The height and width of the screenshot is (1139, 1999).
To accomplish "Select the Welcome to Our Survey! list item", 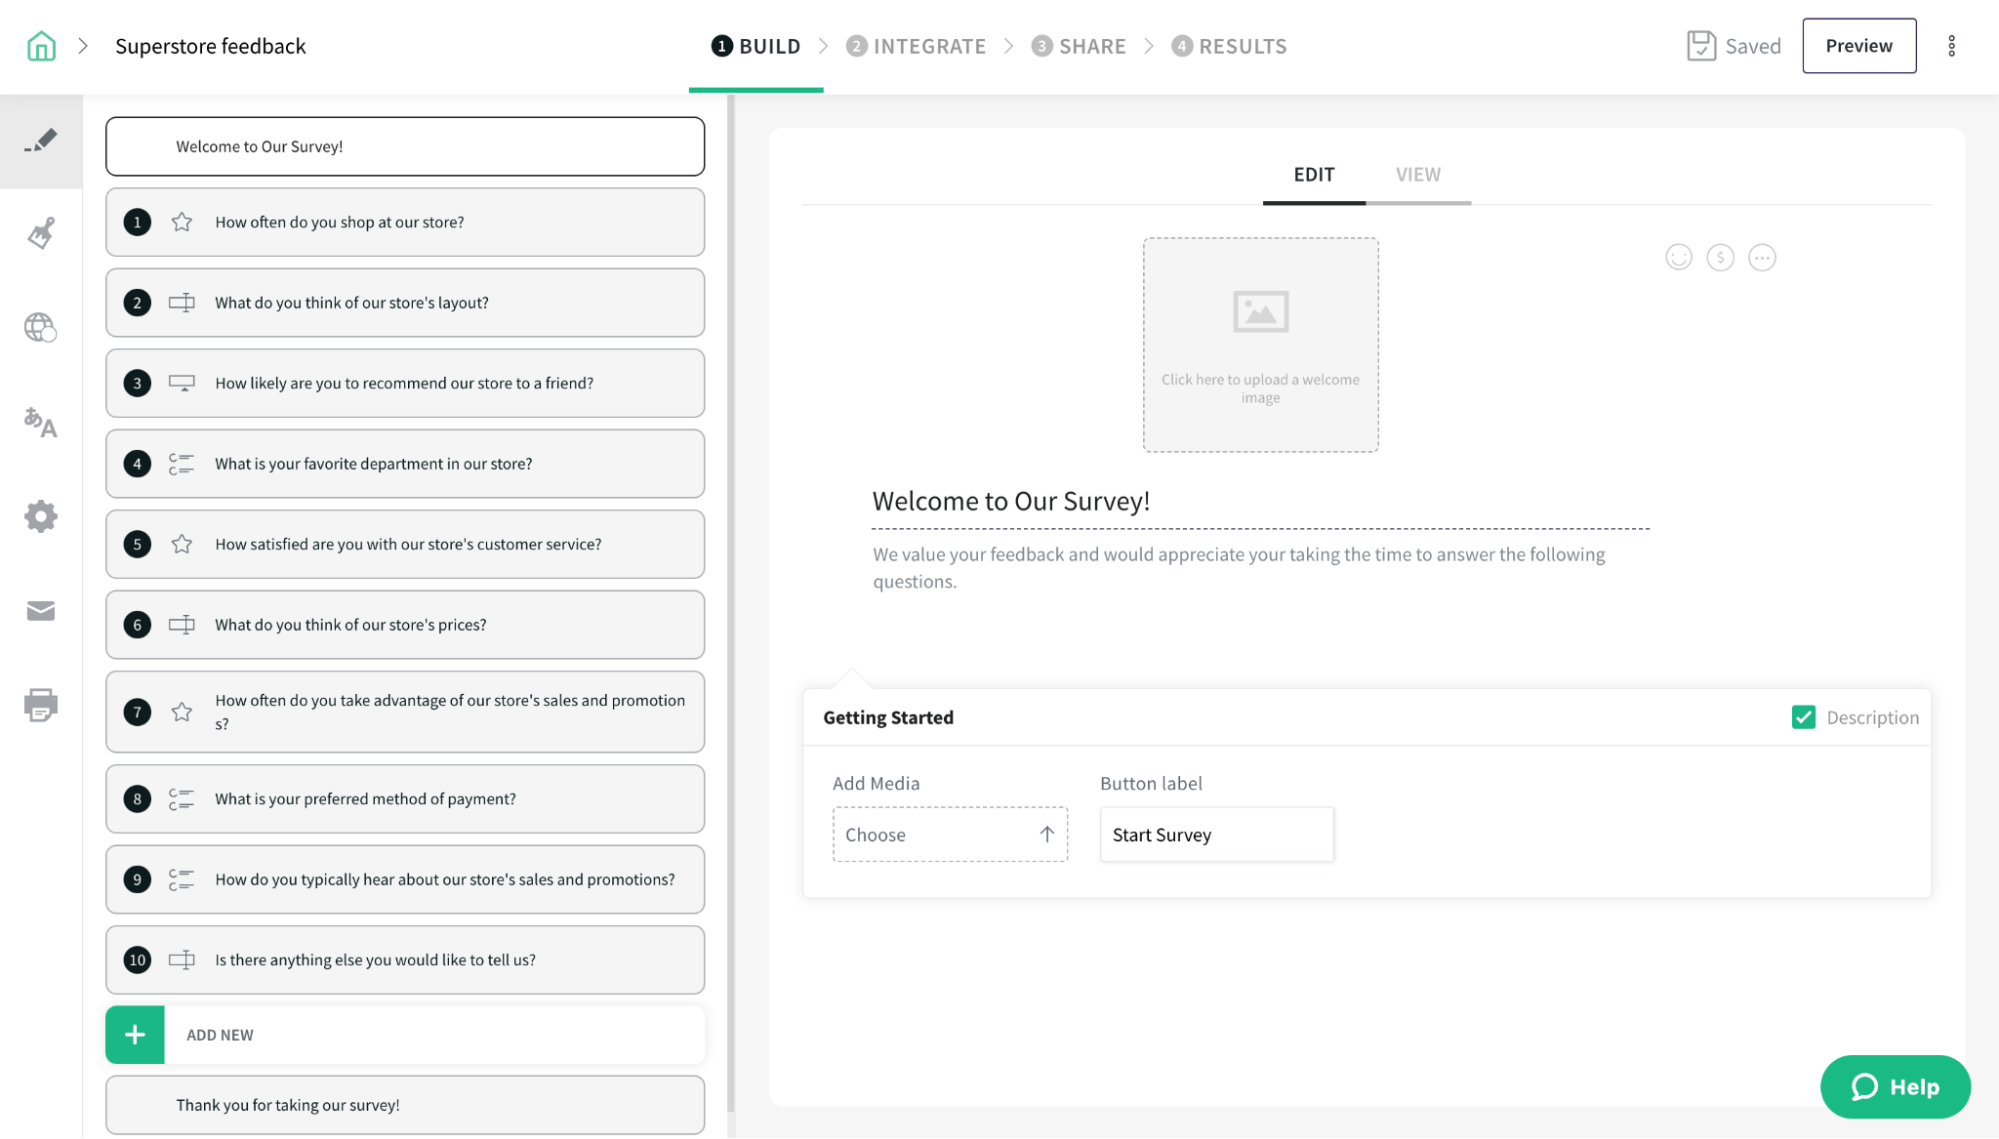I will (x=405, y=146).
